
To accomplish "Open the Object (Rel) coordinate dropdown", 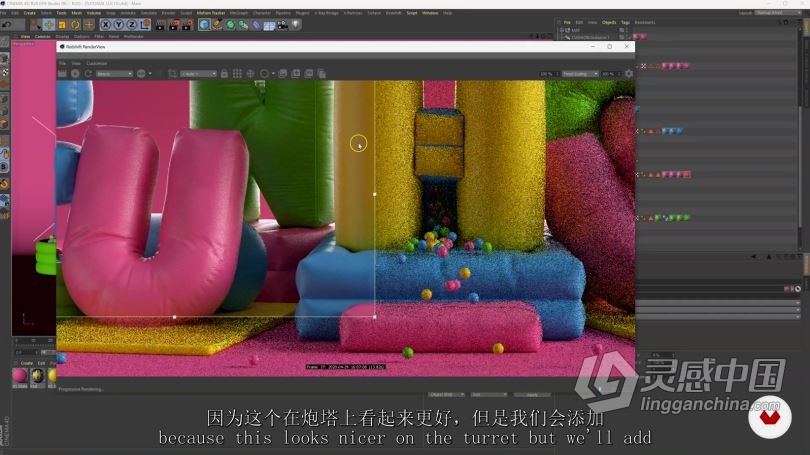I will pos(446,395).
